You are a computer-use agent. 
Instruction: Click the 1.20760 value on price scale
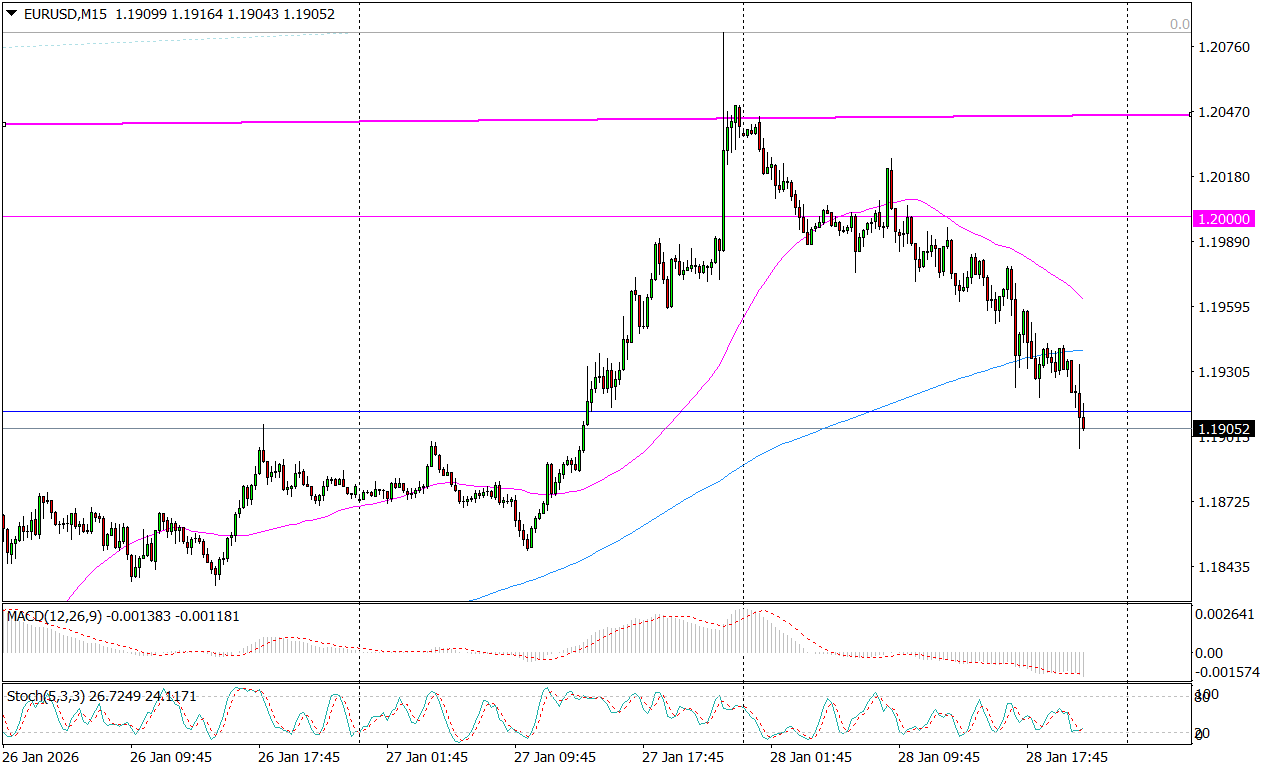click(x=1222, y=47)
